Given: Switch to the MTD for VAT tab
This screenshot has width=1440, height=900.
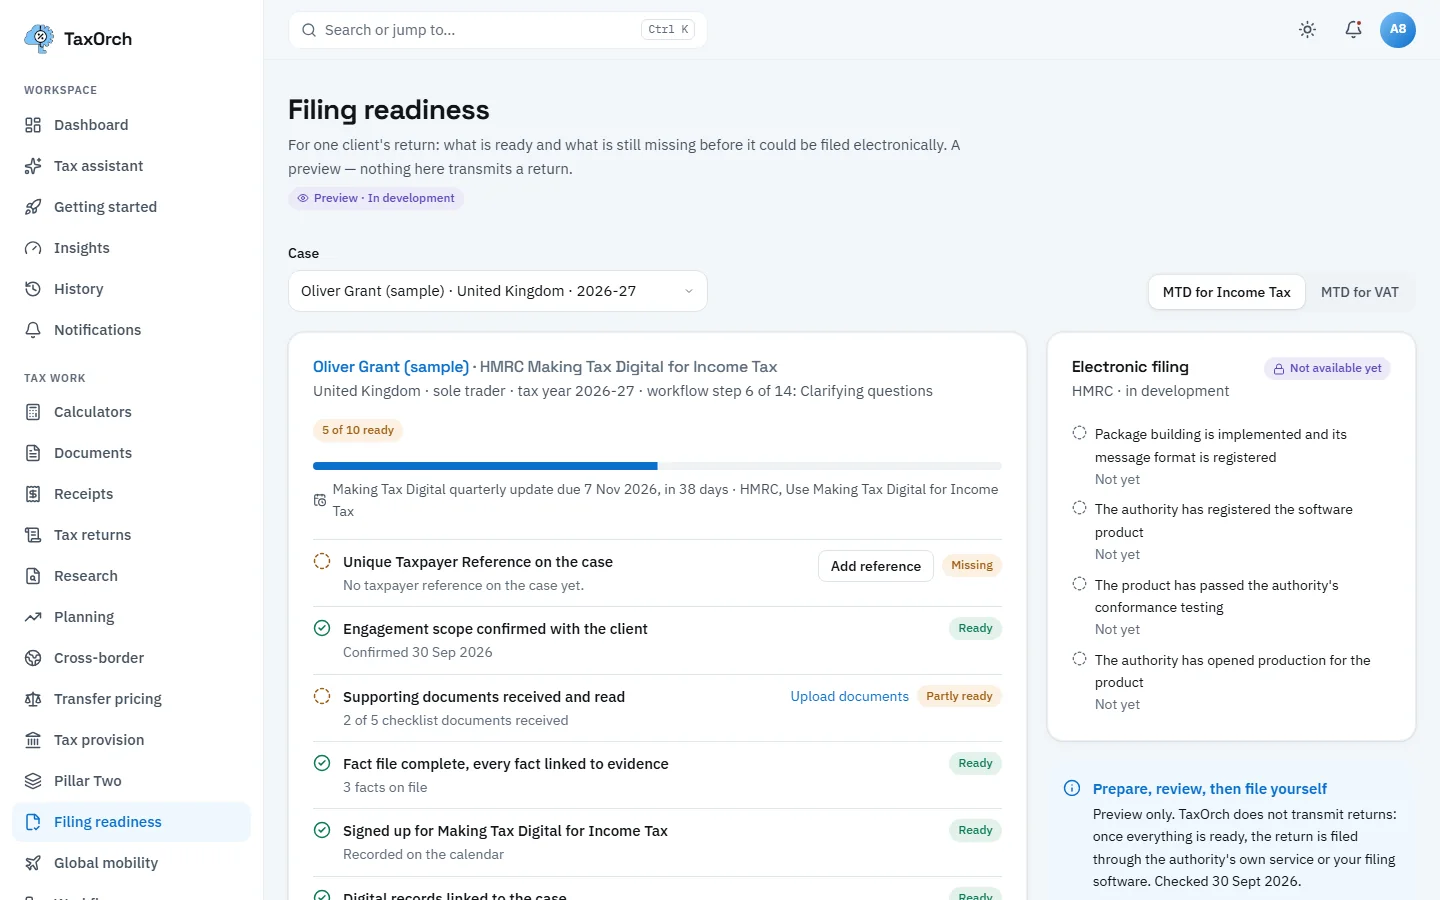Looking at the screenshot, I should 1359,292.
